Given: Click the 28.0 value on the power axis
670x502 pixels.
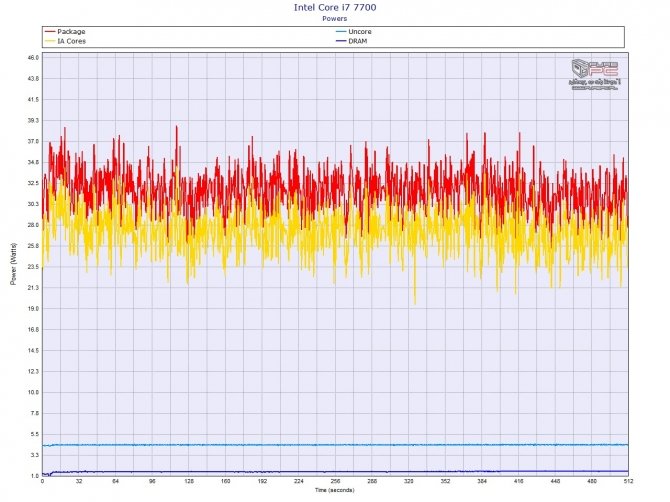Looking at the screenshot, I should point(33,225).
